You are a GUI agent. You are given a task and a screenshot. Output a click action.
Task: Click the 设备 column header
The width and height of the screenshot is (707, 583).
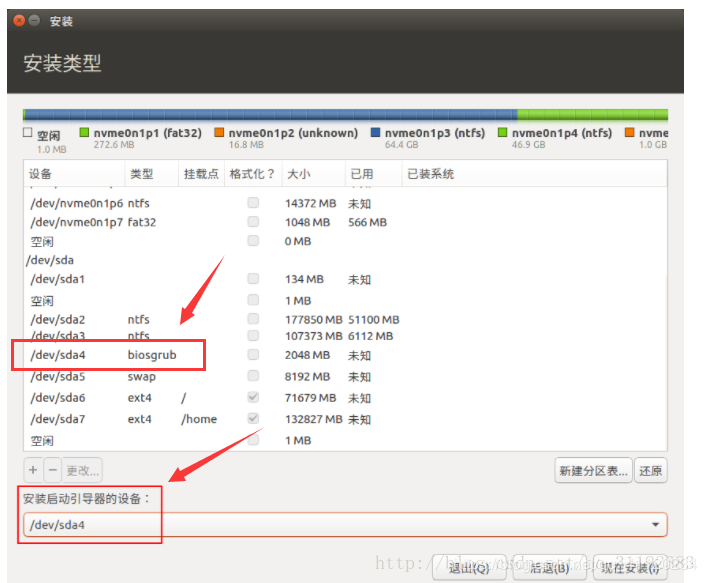tap(74, 174)
